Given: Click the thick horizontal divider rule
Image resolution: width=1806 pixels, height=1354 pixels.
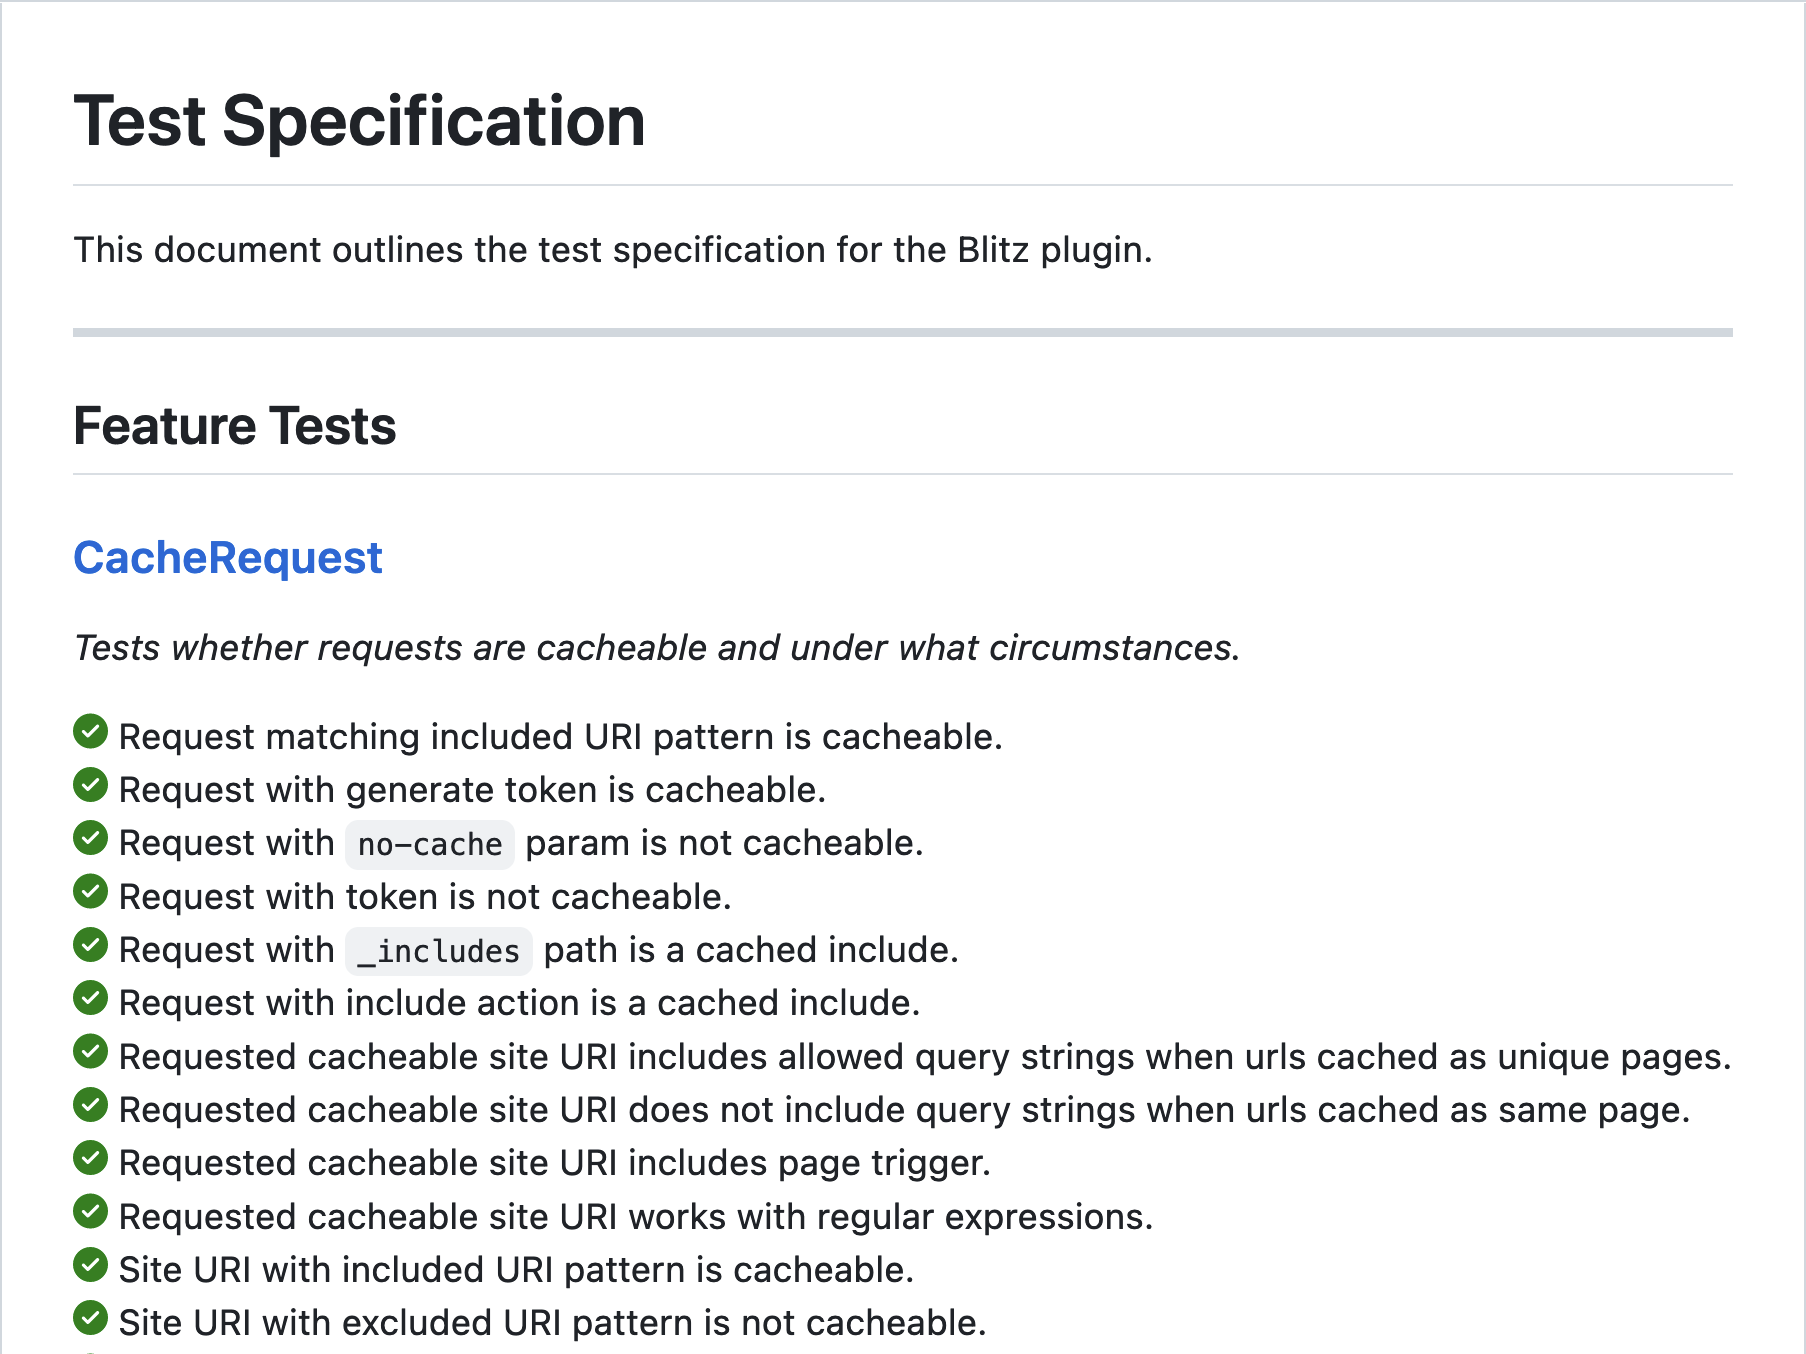Looking at the screenshot, I should click(902, 332).
